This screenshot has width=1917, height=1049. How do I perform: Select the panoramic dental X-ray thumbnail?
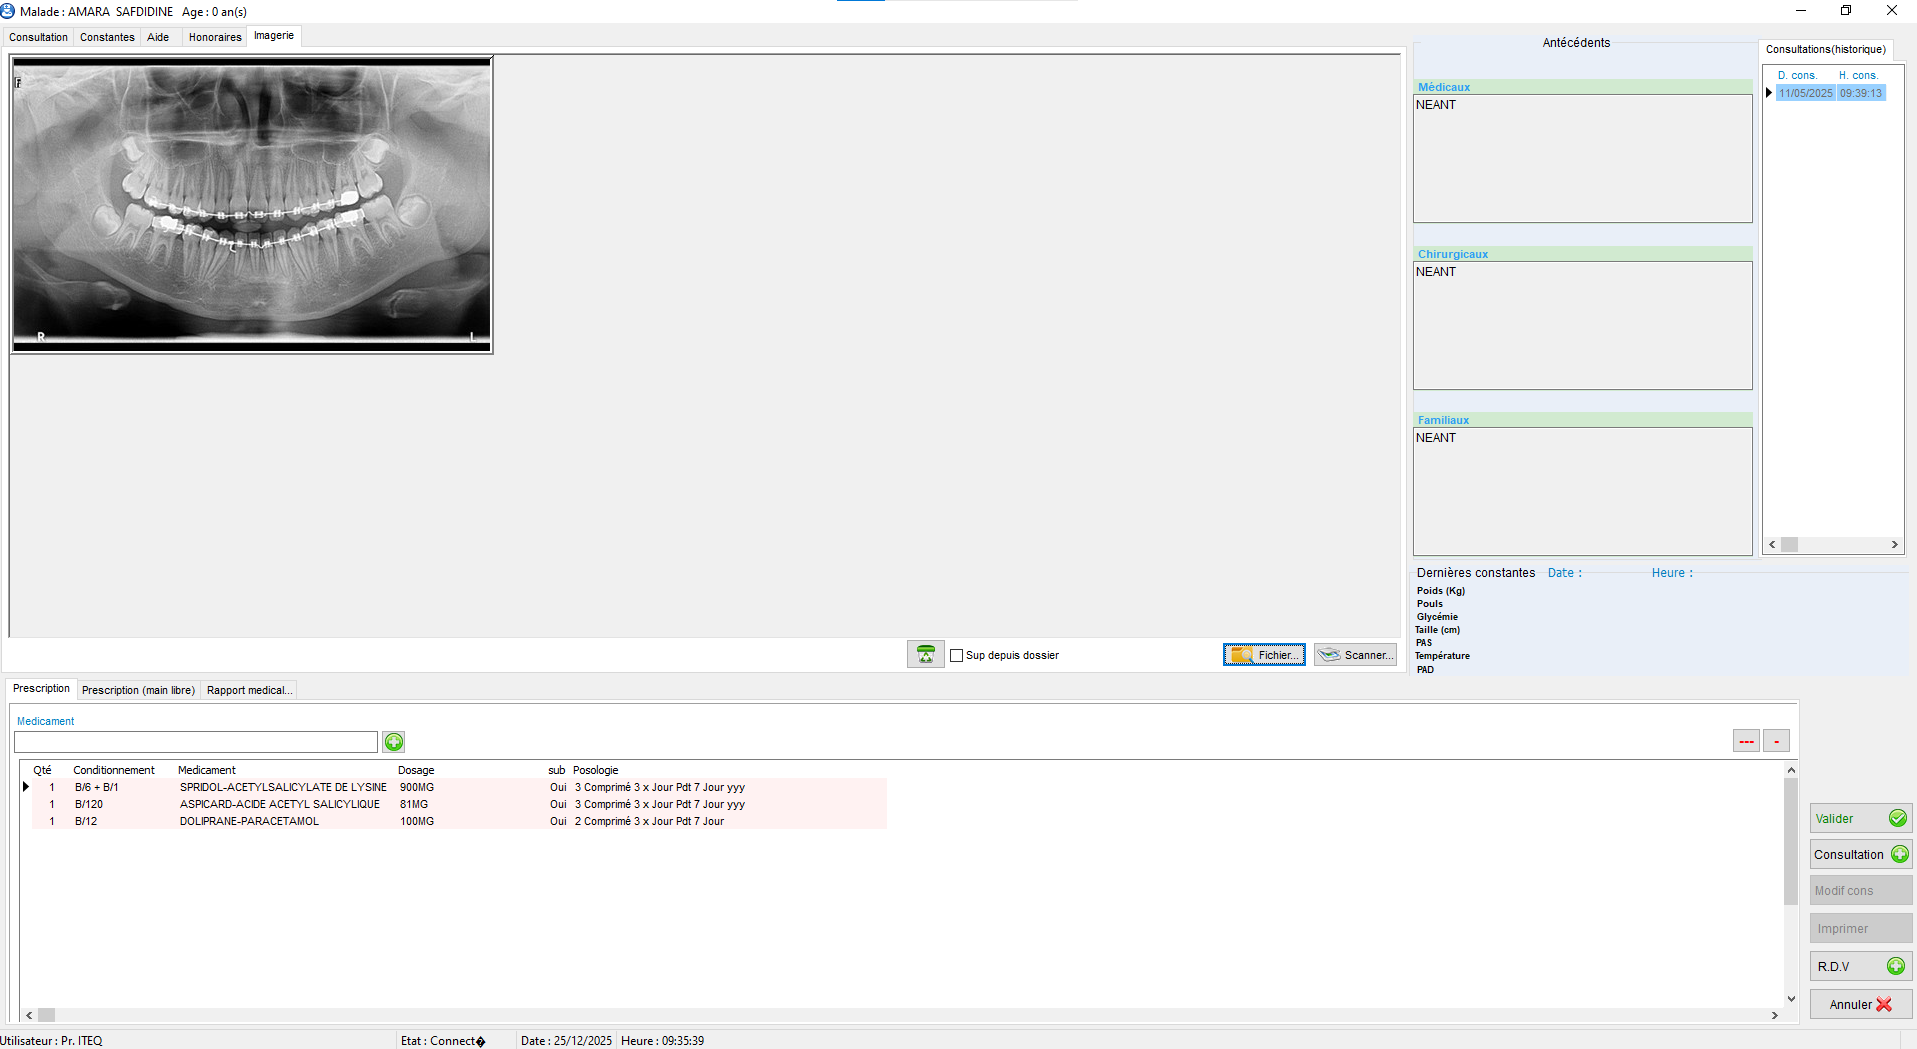pos(252,205)
